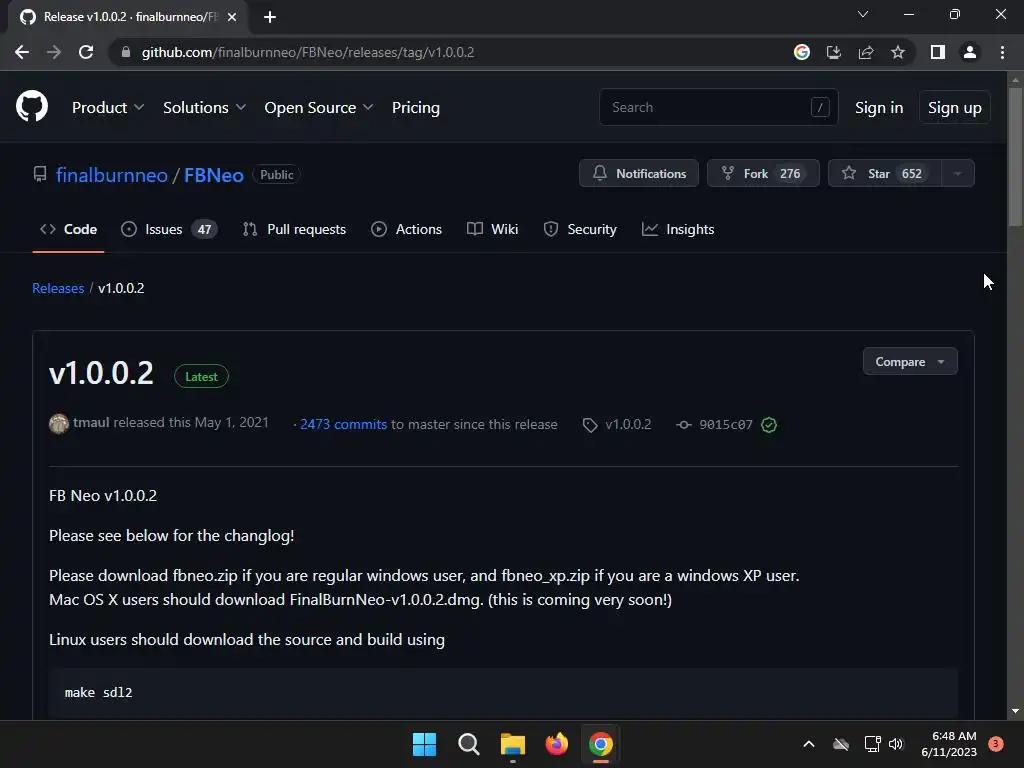Switch to the Code tab
This screenshot has width=1024, height=768.
tap(69, 229)
